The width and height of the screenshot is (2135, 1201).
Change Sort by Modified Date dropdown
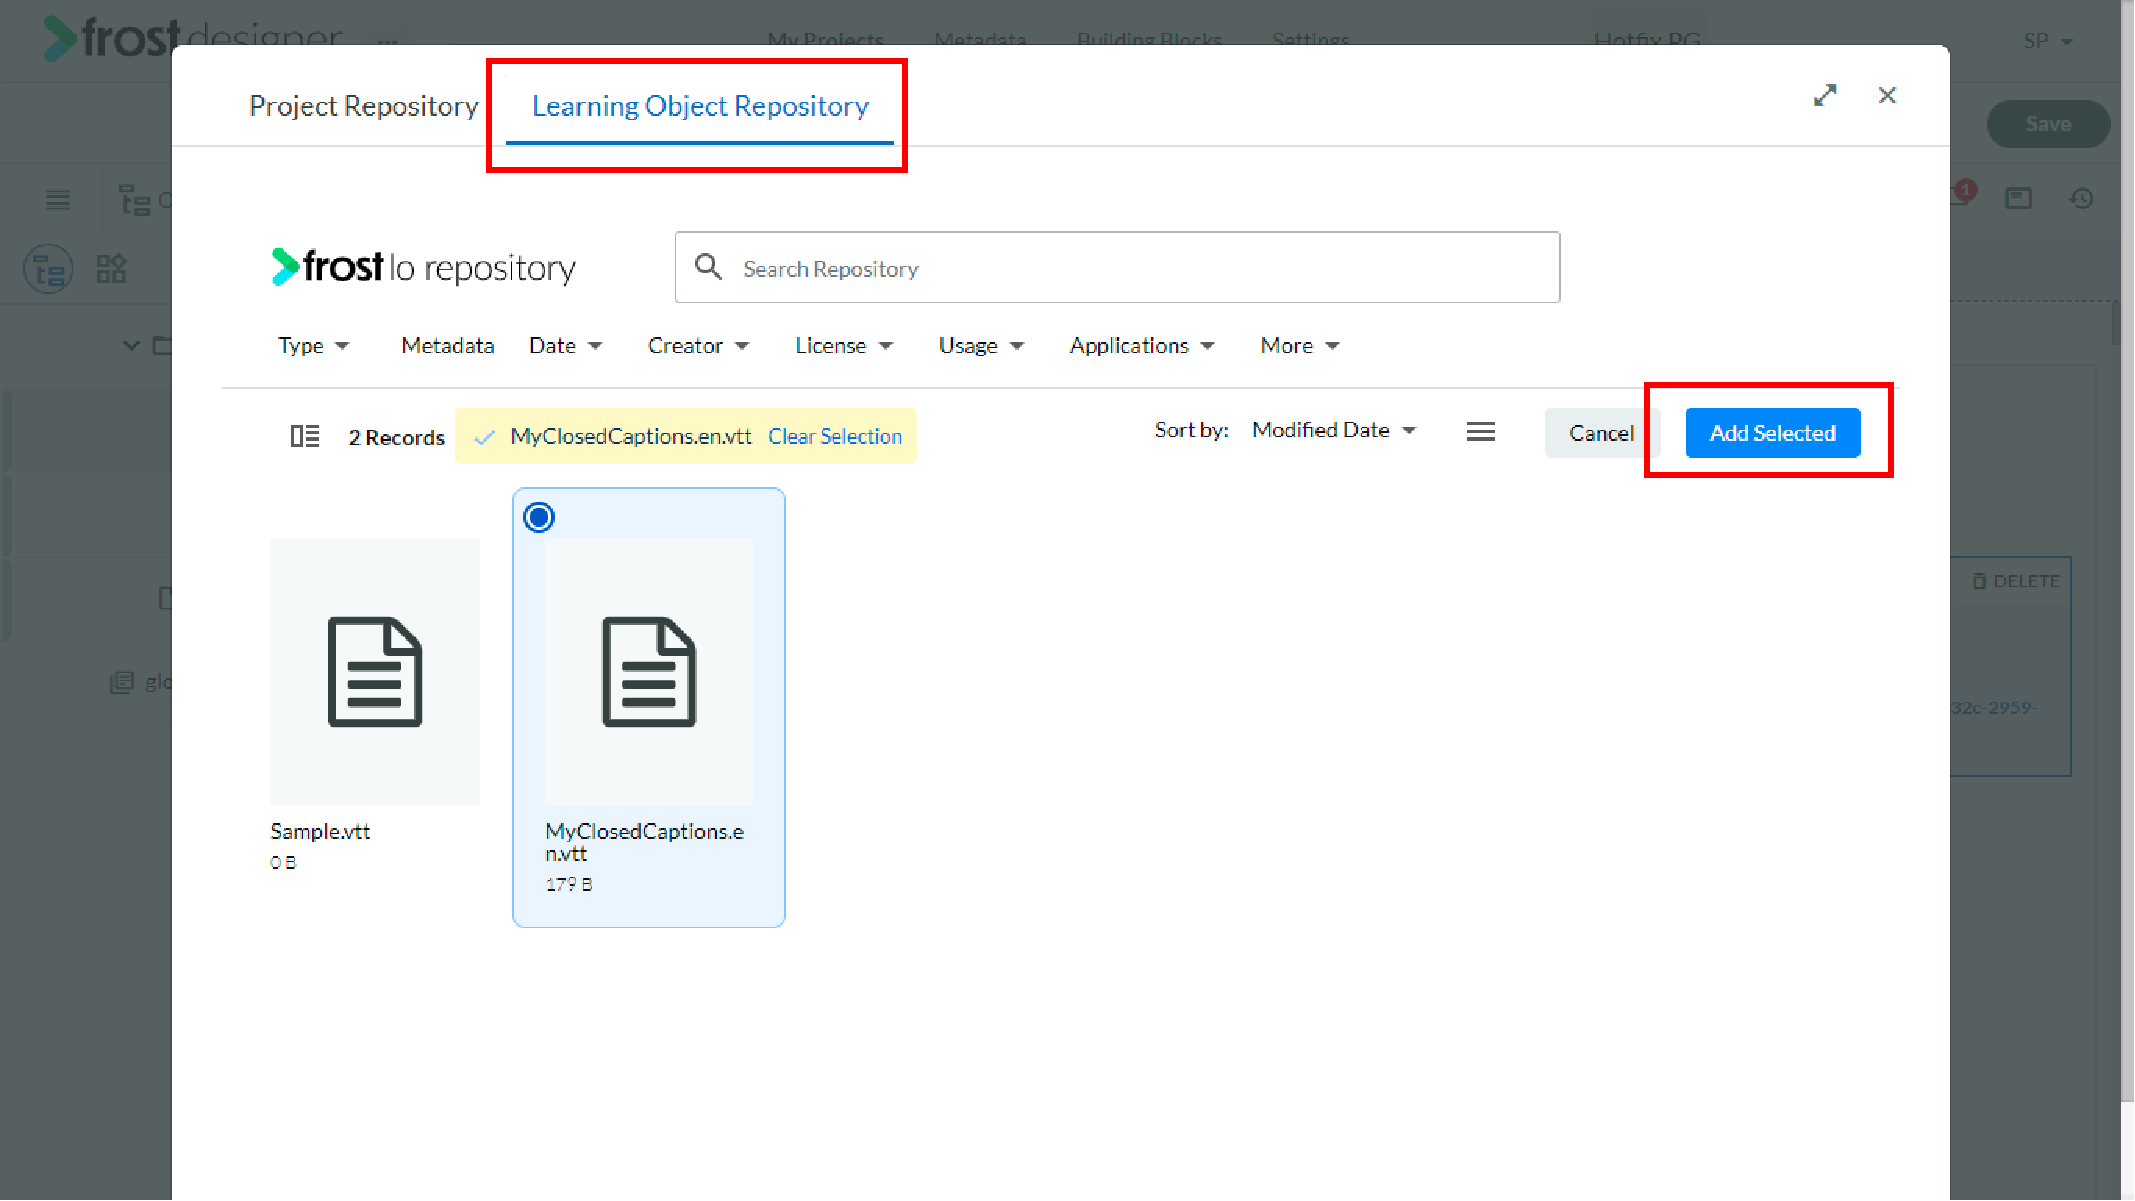coord(1334,430)
